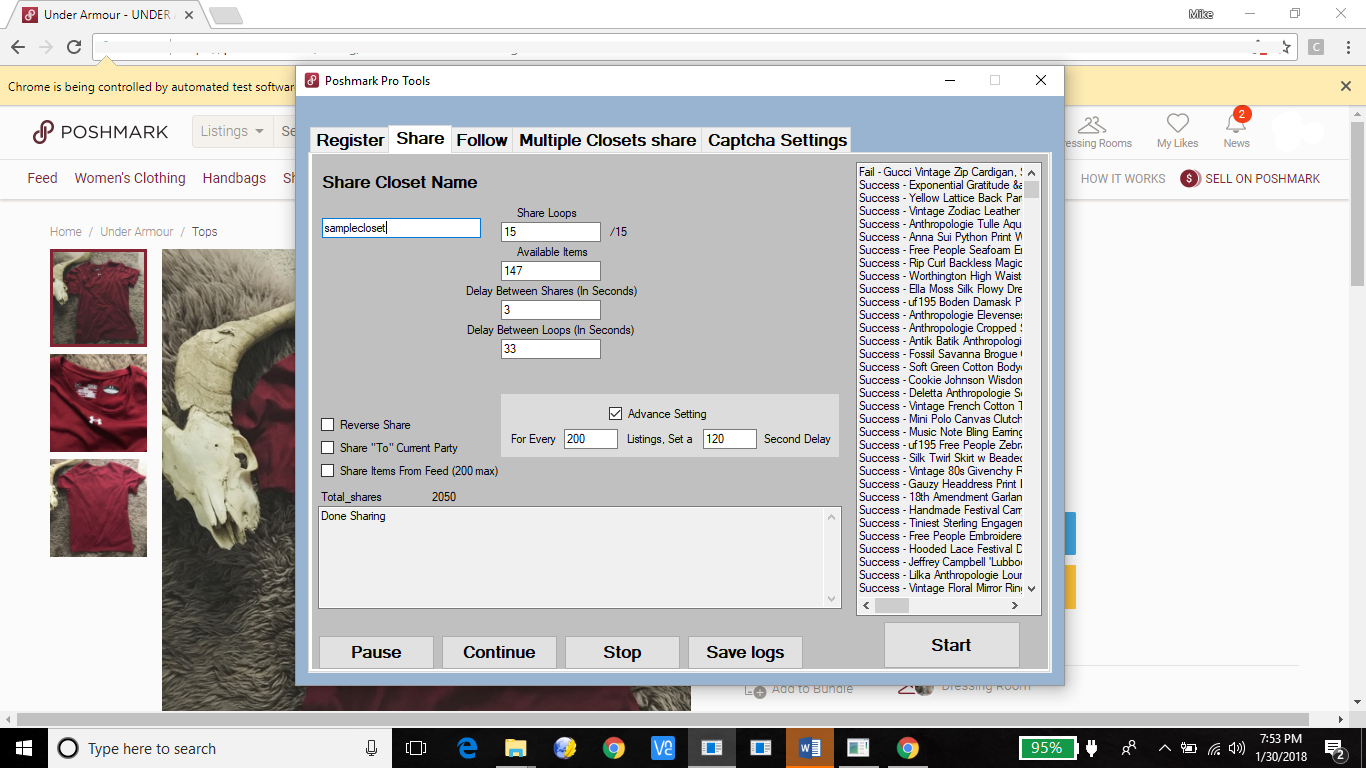This screenshot has height=768, width=1366.
Task: Click the Share Loops input box
Action: (x=551, y=232)
